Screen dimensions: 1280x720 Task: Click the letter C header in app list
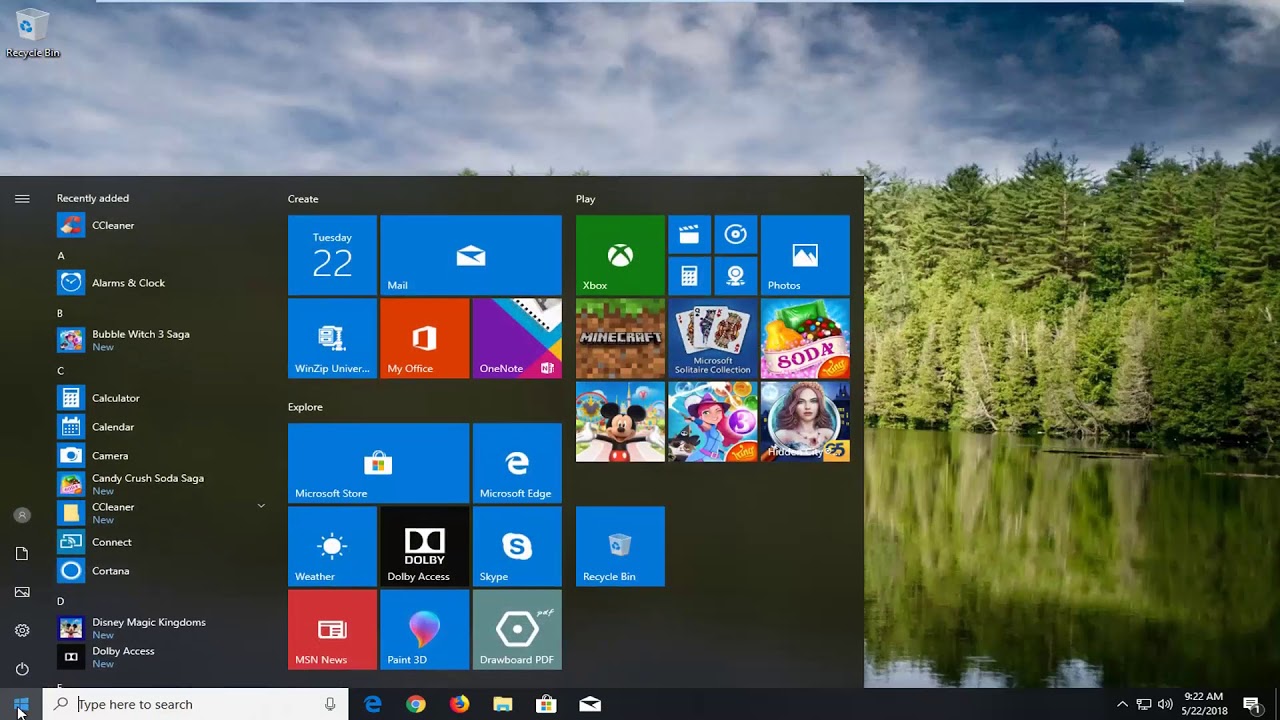61,371
